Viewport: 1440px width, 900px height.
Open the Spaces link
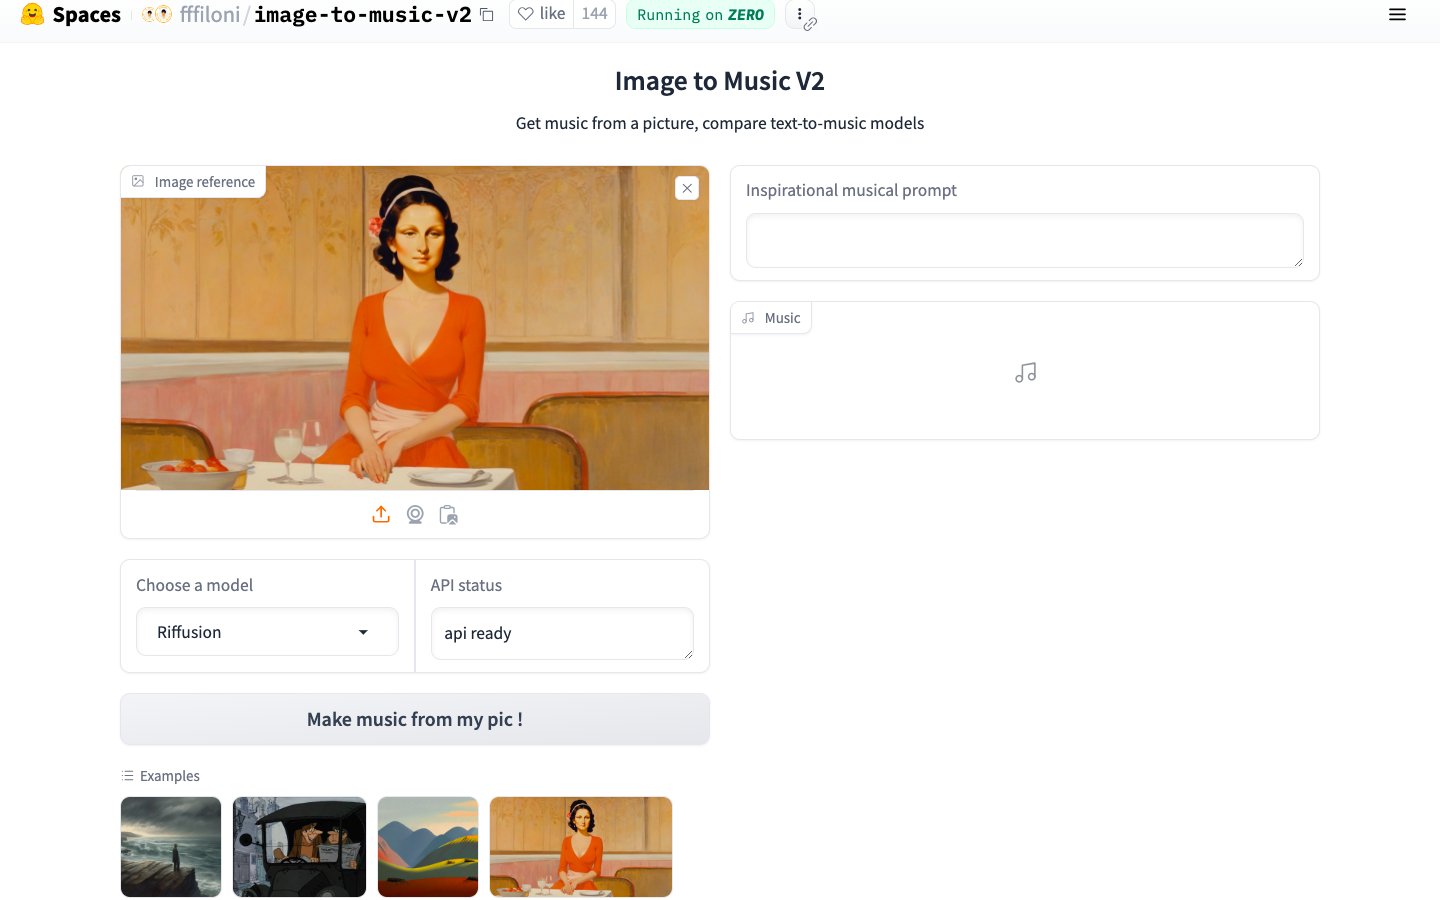[x=86, y=15]
